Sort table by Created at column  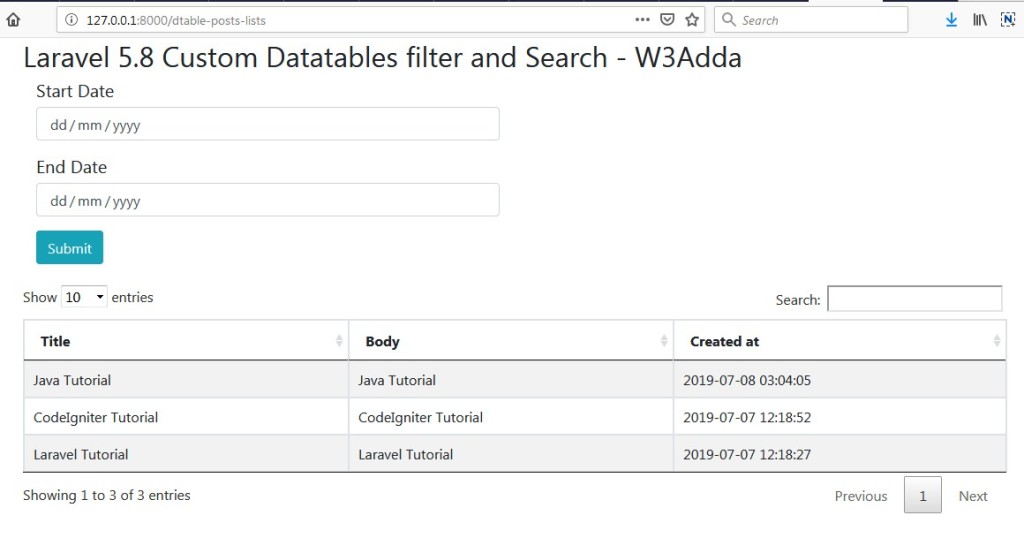tap(840, 341)
